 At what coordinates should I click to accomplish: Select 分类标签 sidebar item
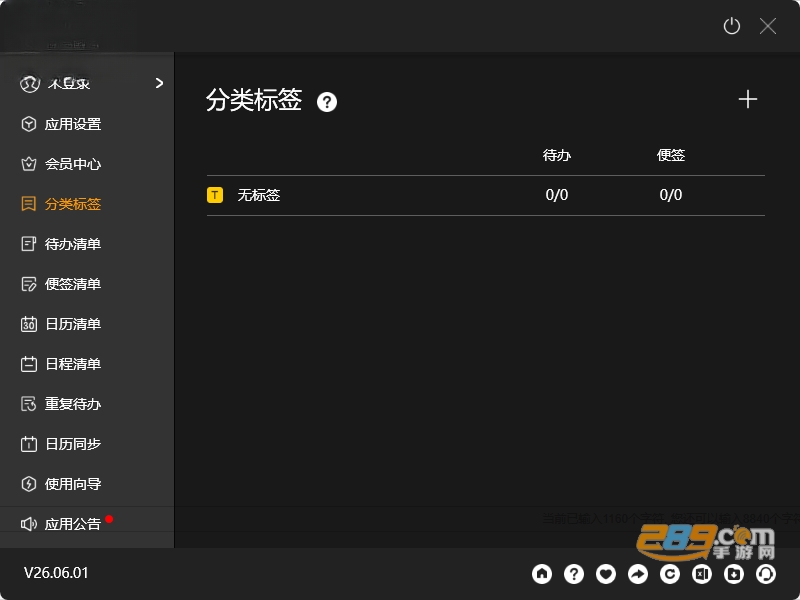click(61, 204)
